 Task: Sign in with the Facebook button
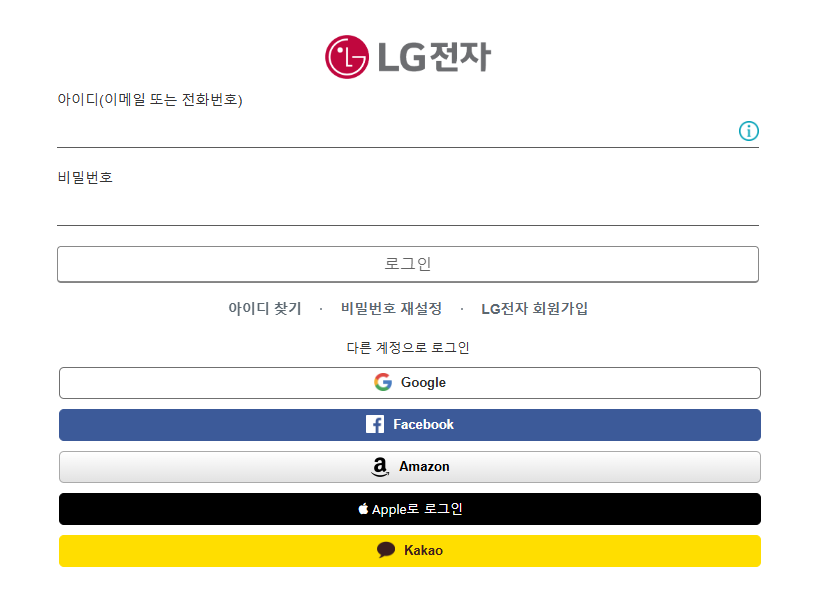(410, 425)
